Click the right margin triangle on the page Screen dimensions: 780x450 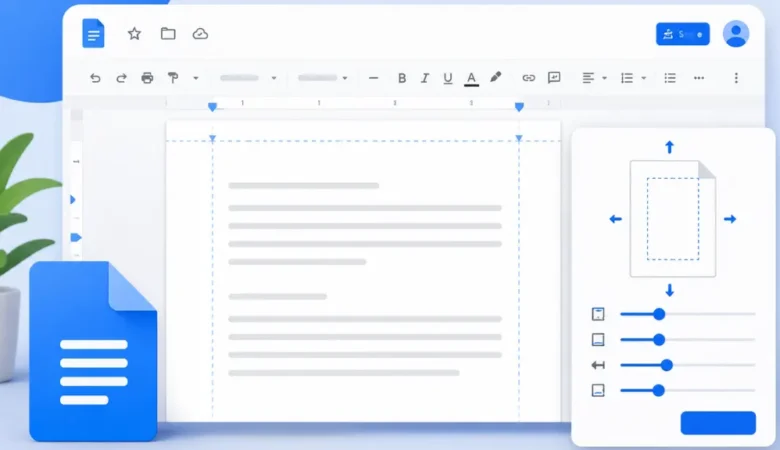coord(519,138)
